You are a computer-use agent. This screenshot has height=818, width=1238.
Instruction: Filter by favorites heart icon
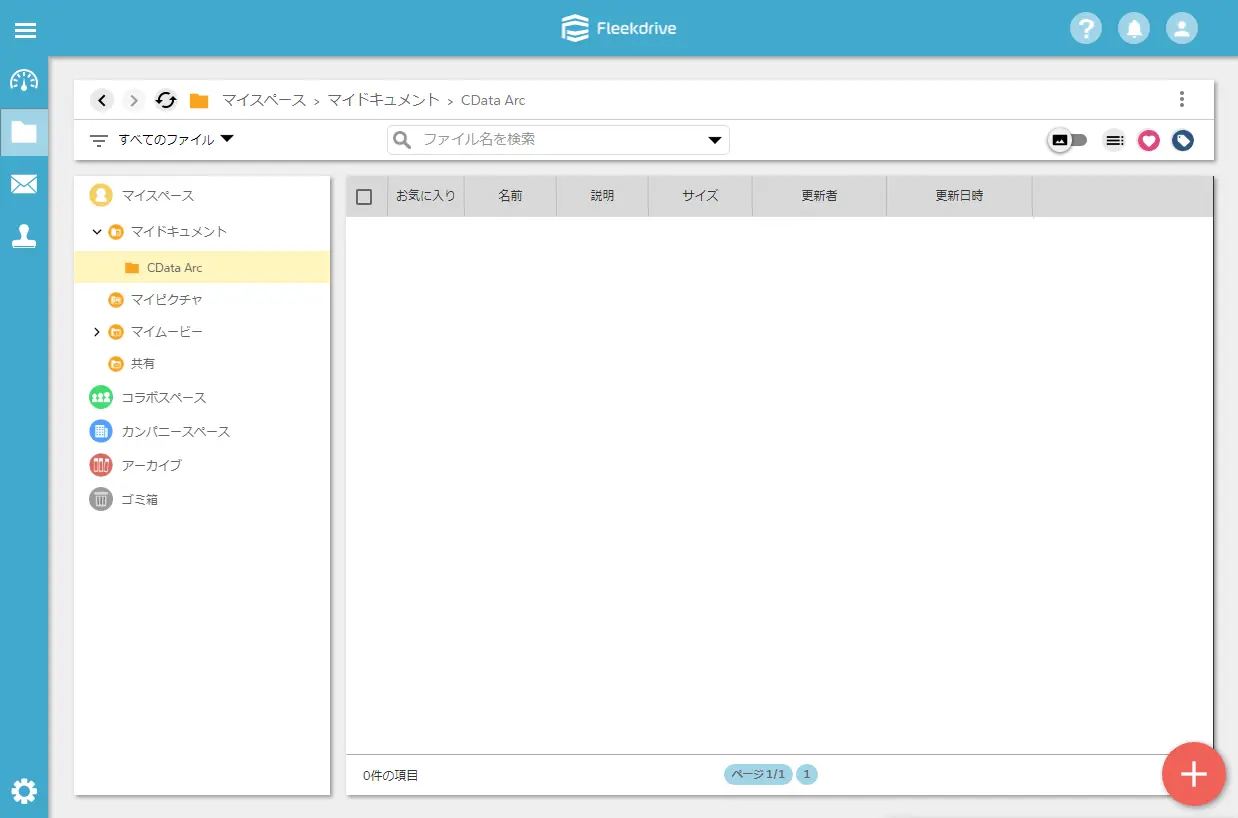[1149, 141]
